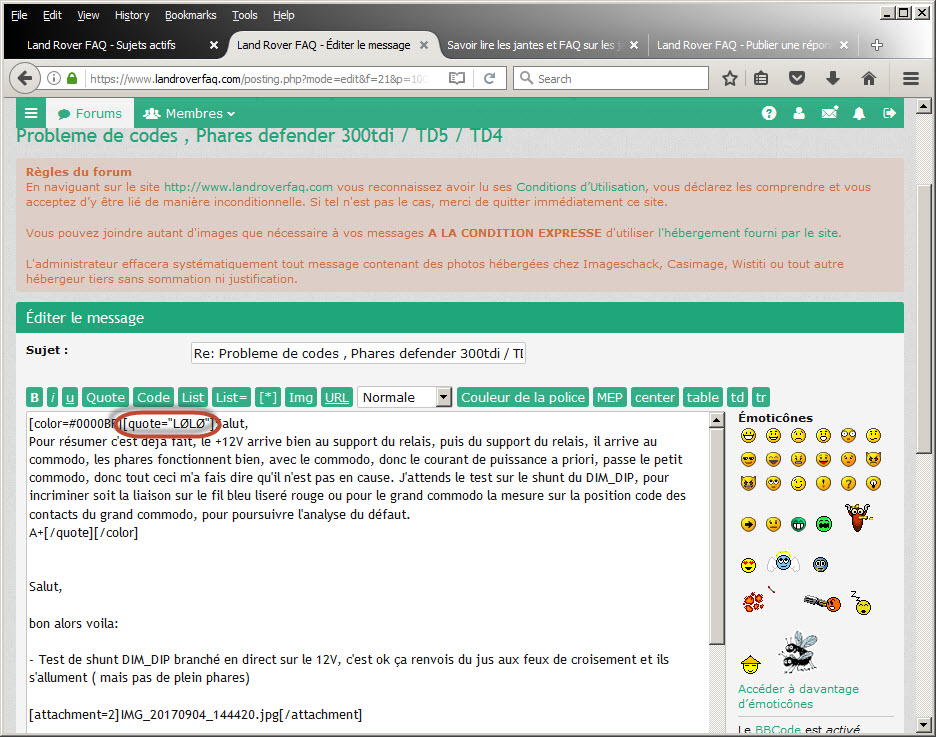Image resolution: width=936 pixels, height=737 pixels.
Task: Open the forum notifications bell icon
Action: coord(858,114)
